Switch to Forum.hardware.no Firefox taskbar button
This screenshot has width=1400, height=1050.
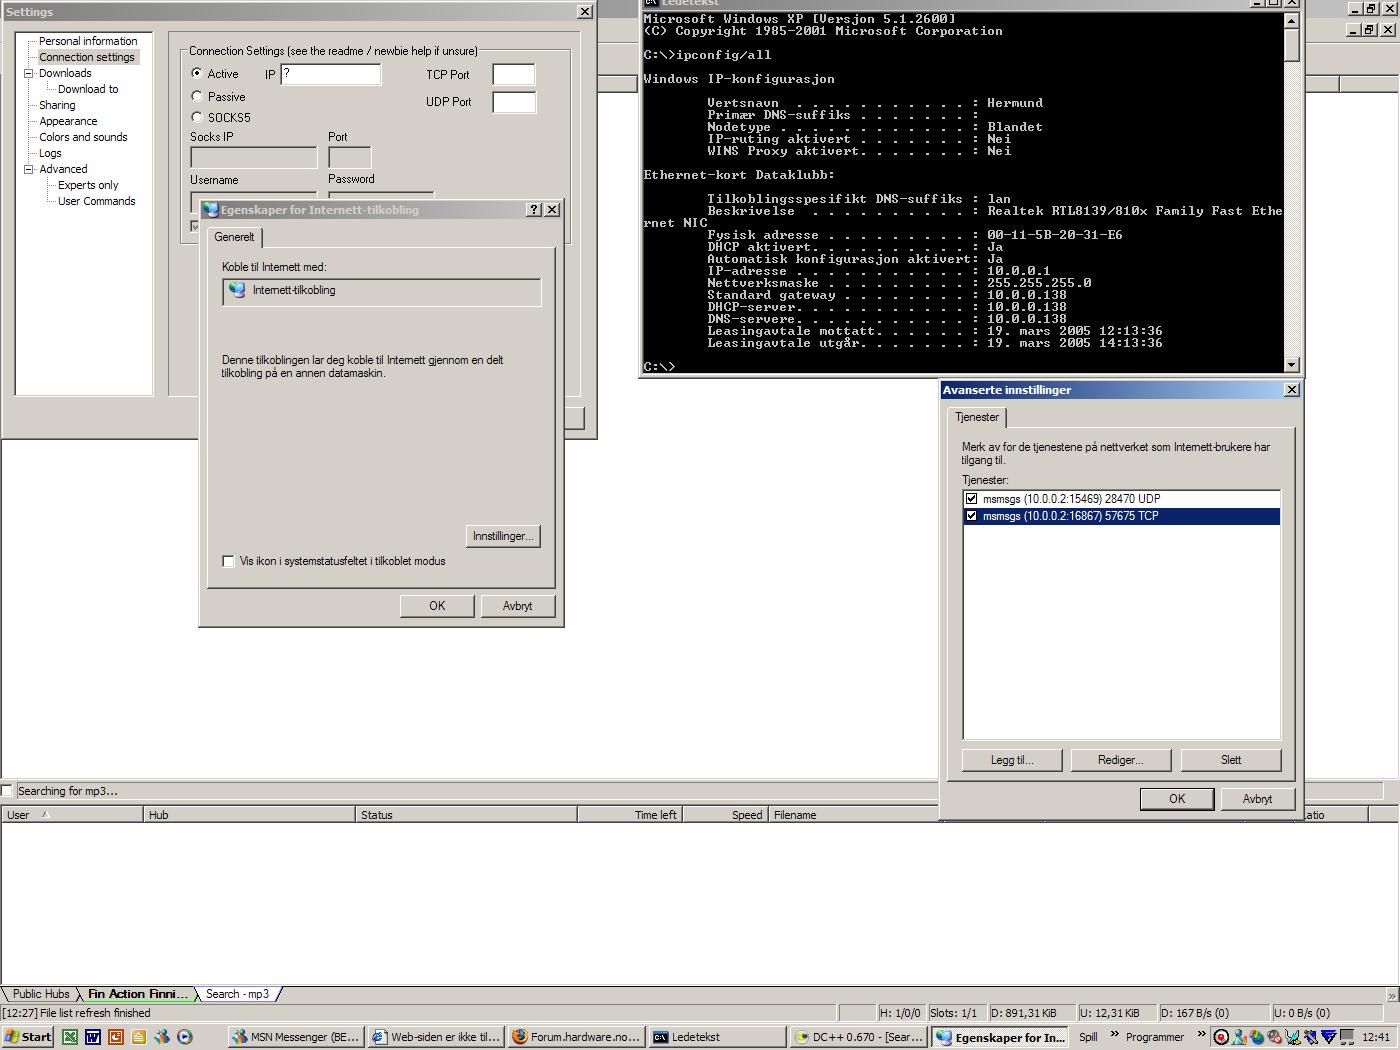[576, 1037]
